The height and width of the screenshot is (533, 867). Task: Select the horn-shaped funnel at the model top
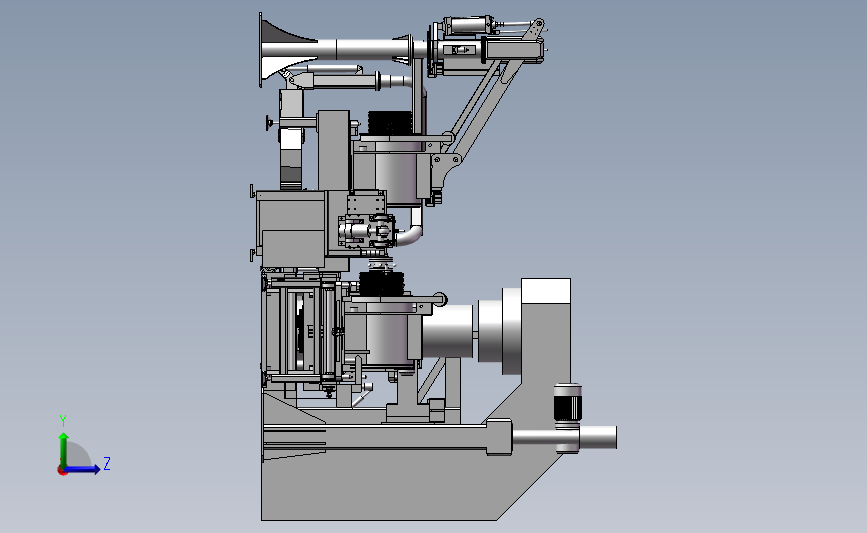288,50
